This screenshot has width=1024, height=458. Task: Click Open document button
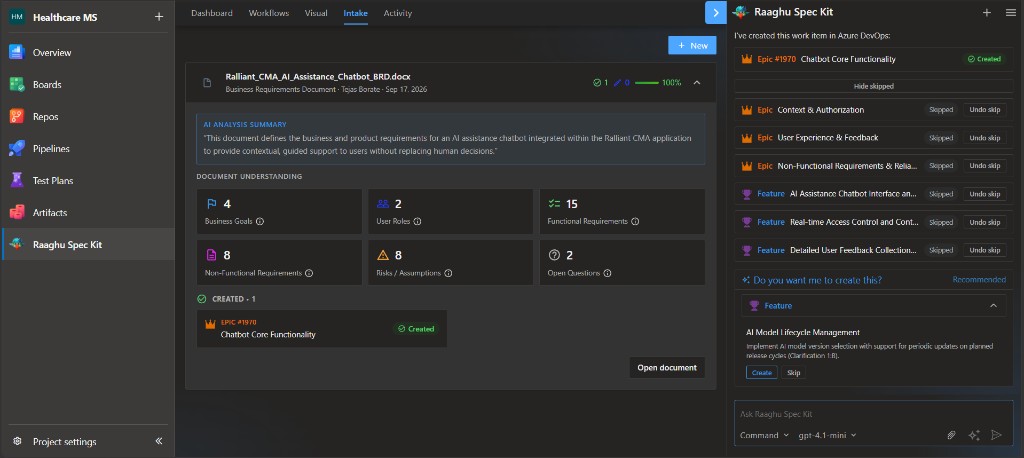point(667,367)
